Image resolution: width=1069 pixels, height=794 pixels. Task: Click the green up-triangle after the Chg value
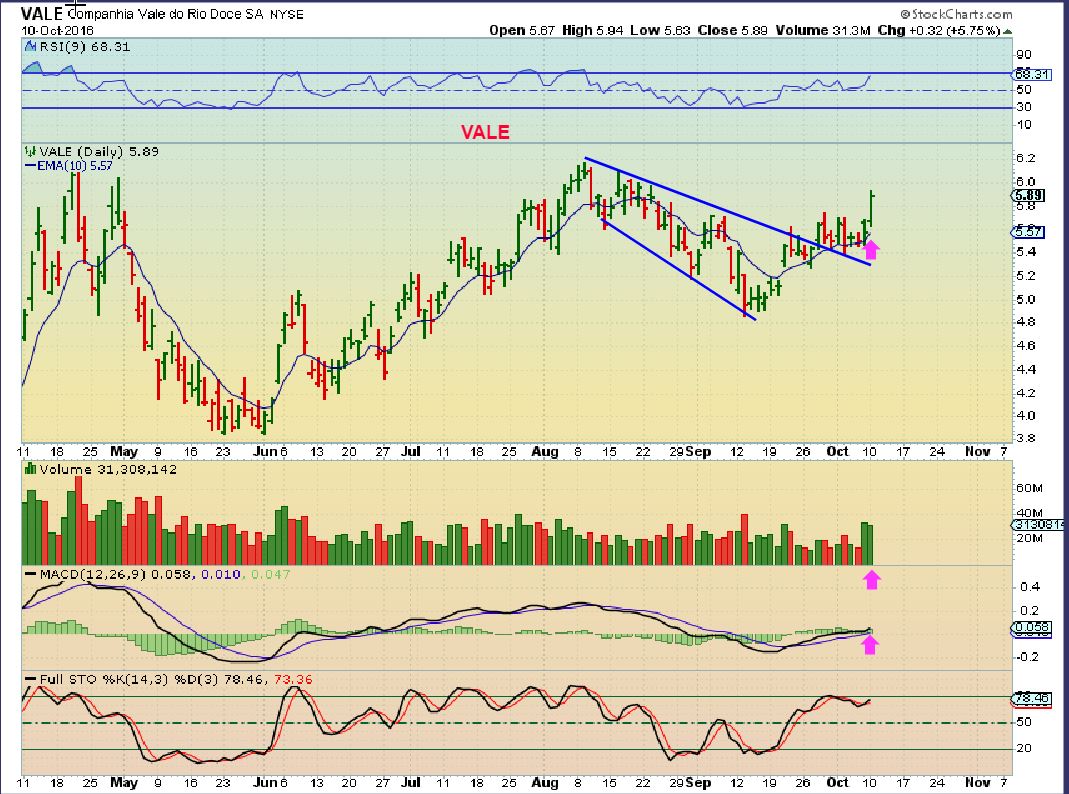tap(1008, 31)
